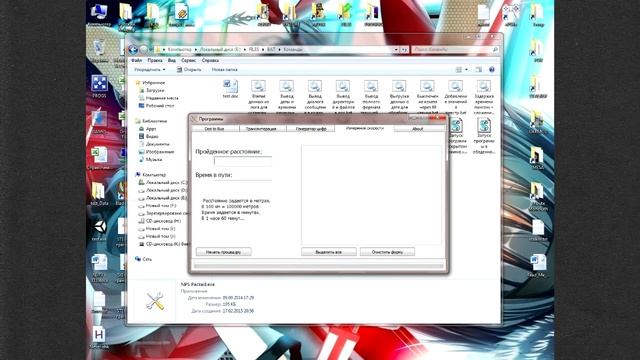Open Вид menu in Explorer
The height and width of the screenshot is (360, 640).
172,60
